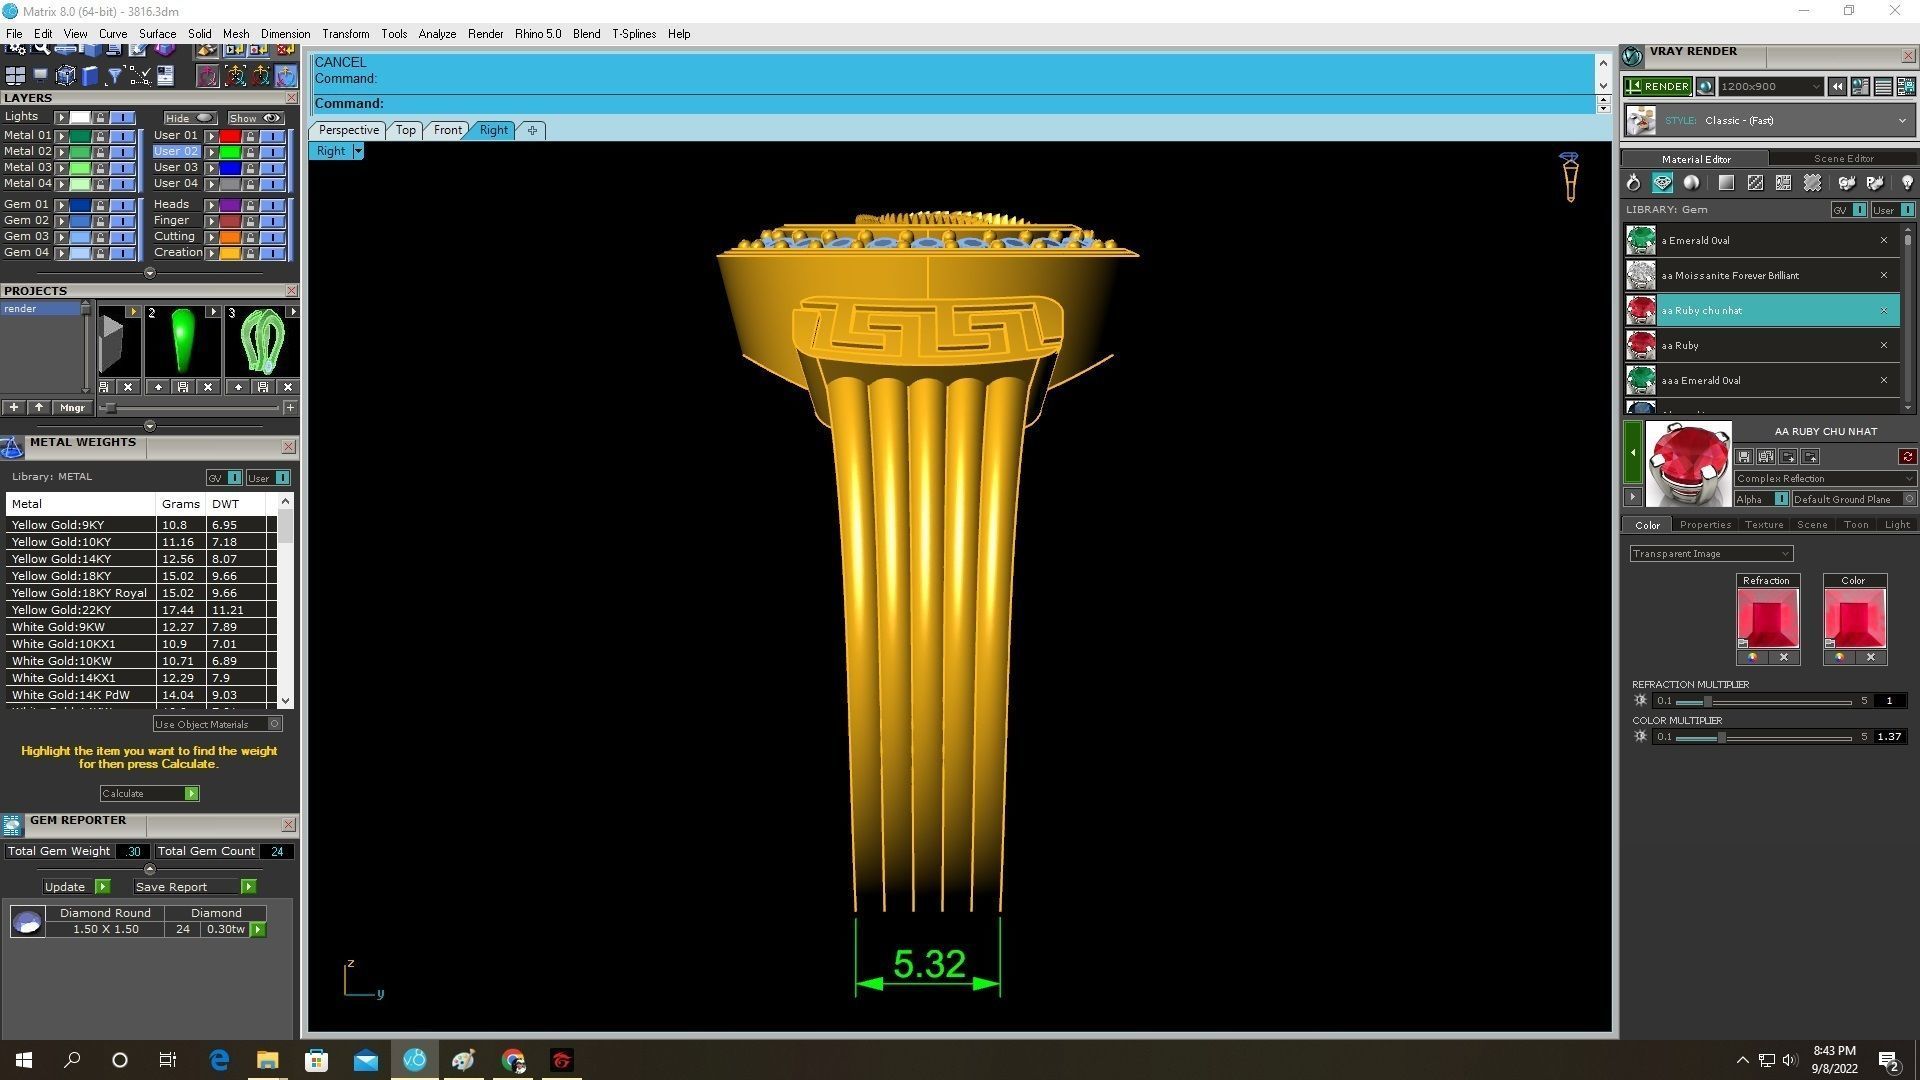Remove aa Ruby from material list
This screenshot has width=1920, height=1080.
click(x=1884, y=346)
